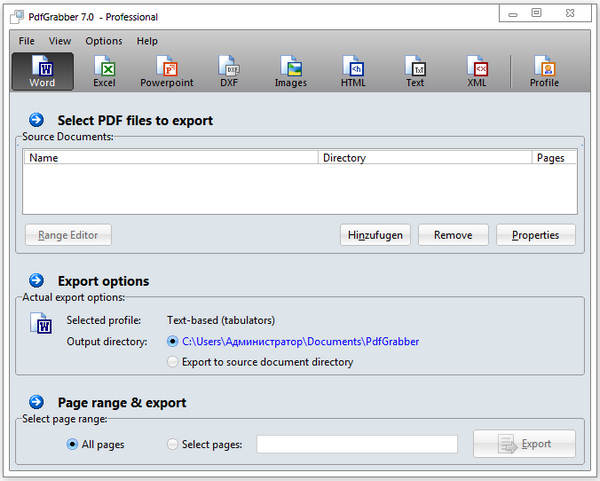Maximize the PdfGrabber window

point(536,13)
